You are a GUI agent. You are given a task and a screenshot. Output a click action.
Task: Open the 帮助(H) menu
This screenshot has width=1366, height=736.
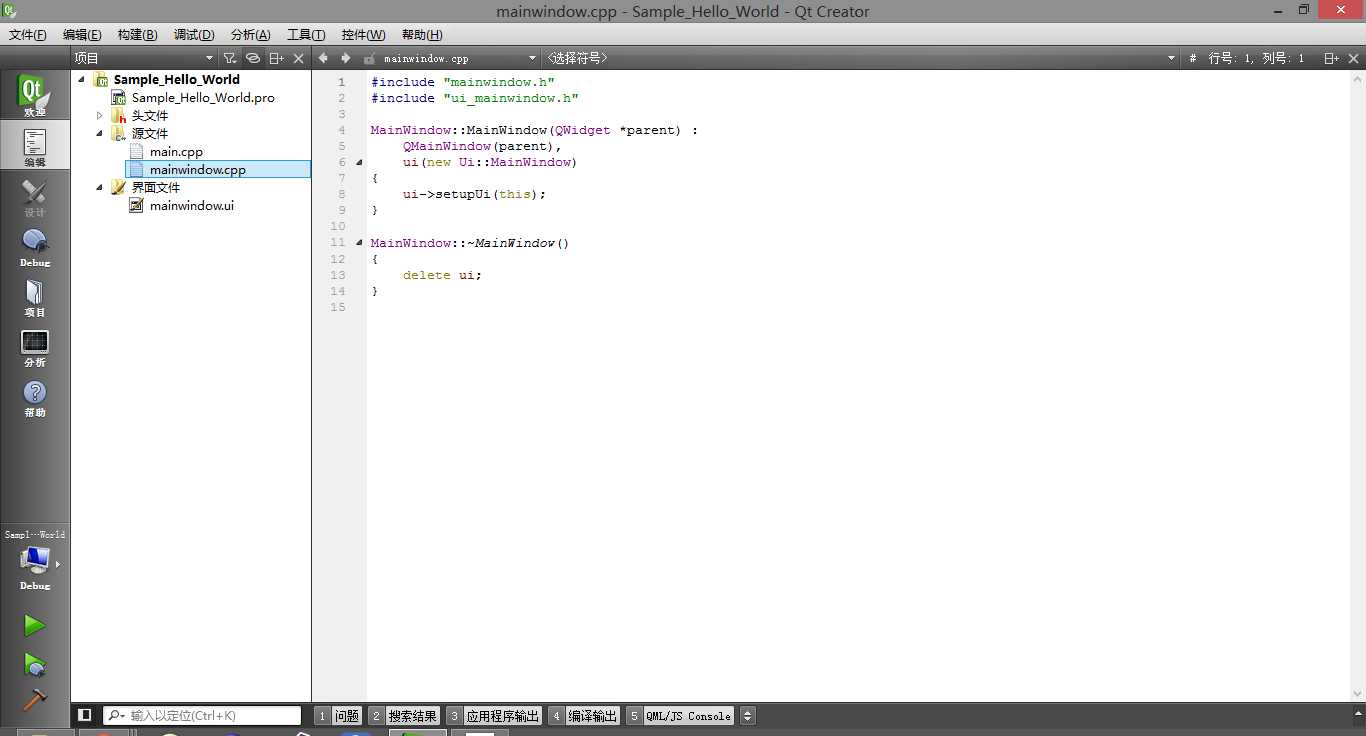click(422, 34)
